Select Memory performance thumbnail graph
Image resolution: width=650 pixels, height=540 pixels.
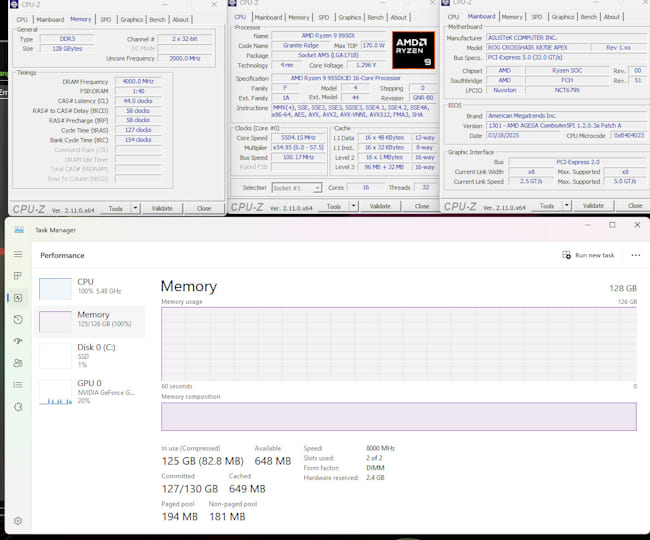(55, 322)
